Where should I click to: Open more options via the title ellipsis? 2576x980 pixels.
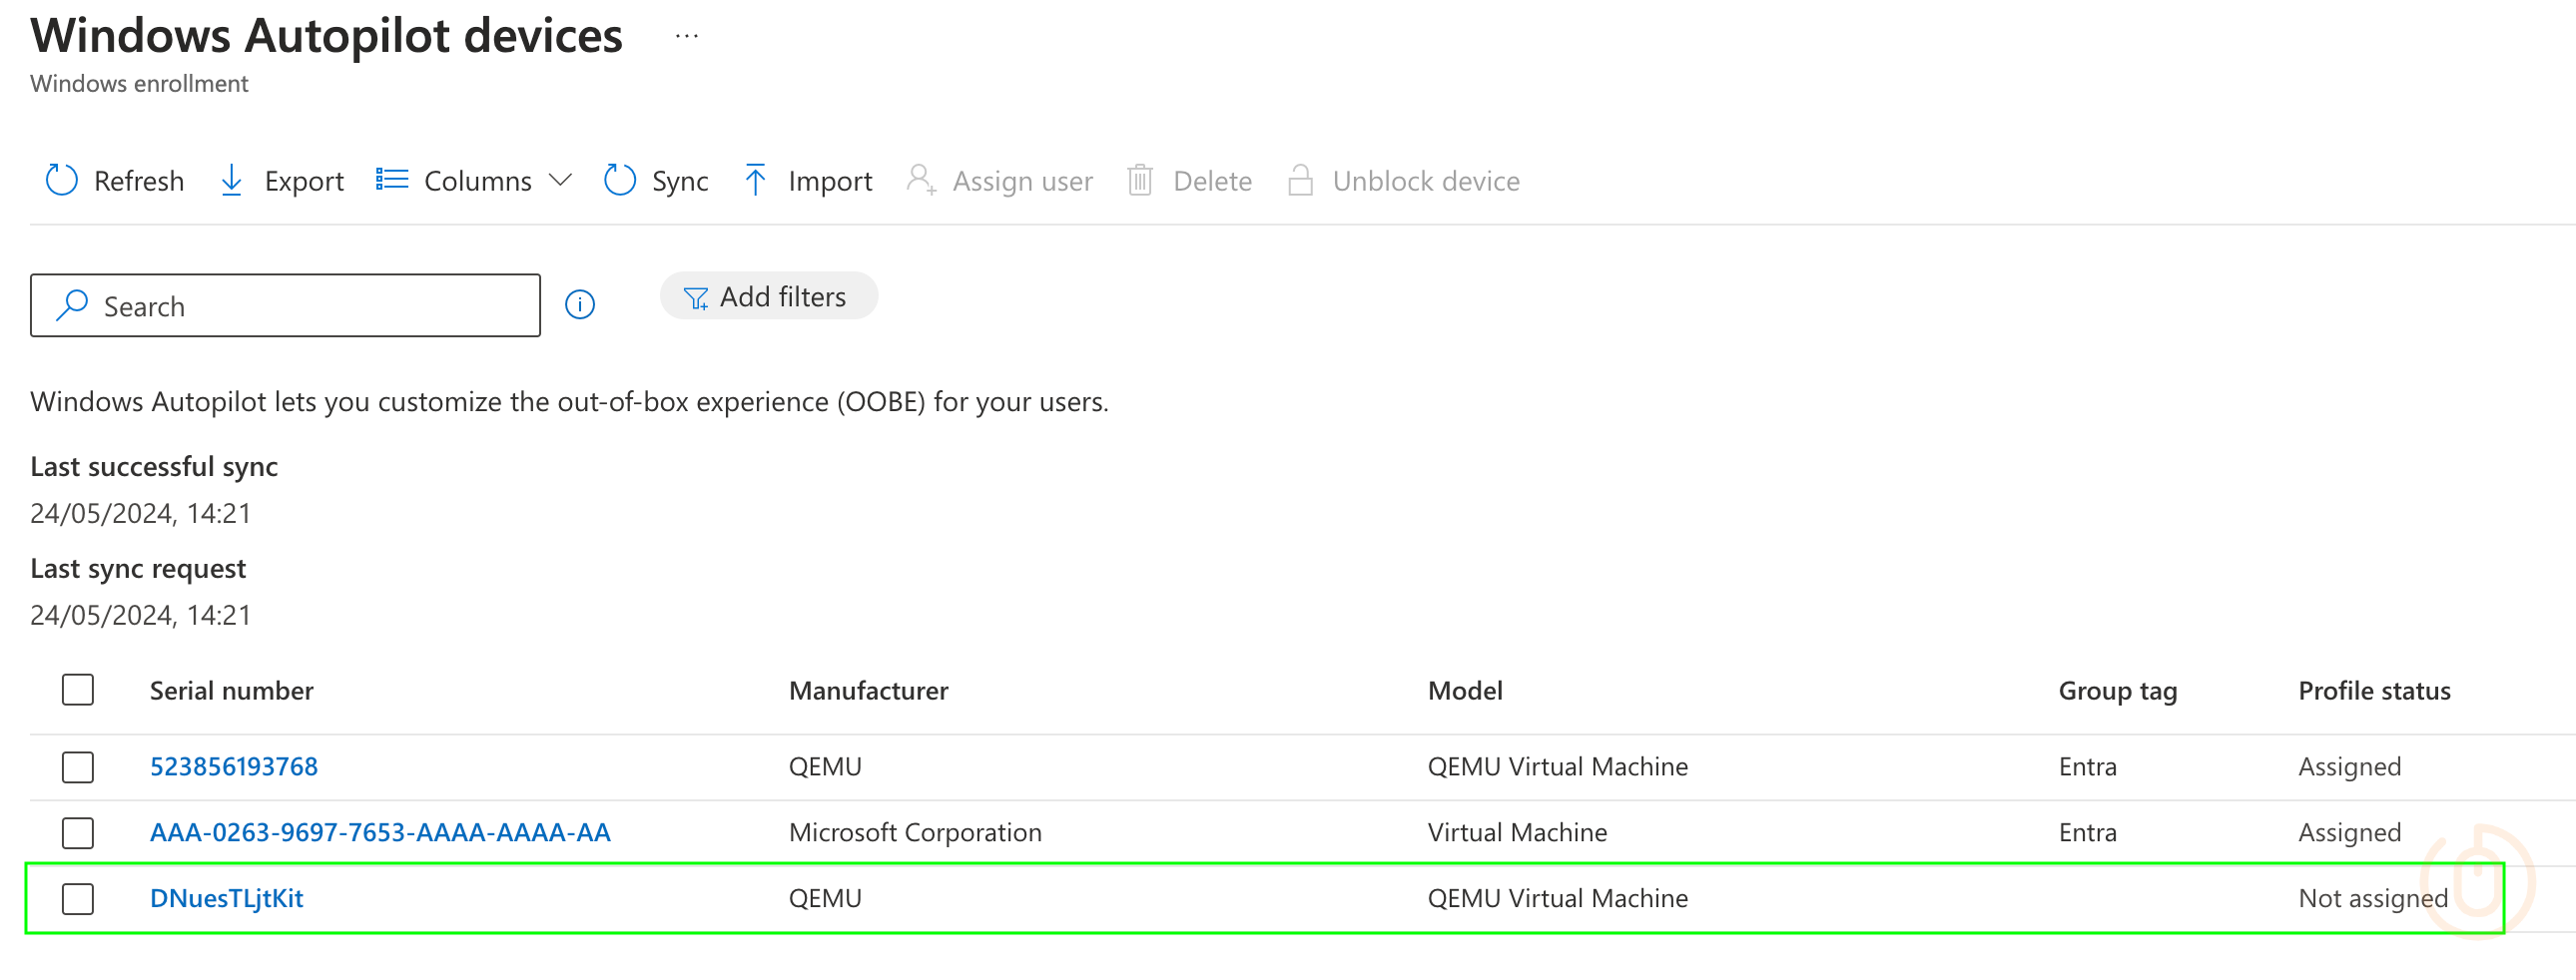pos(686,36)
